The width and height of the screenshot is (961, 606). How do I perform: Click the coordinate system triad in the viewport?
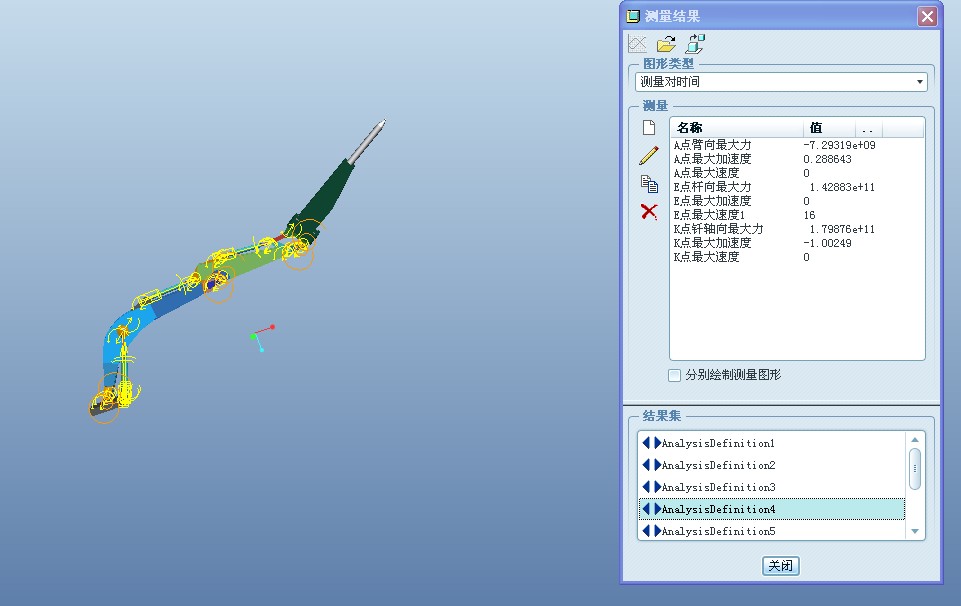[262, 338]
